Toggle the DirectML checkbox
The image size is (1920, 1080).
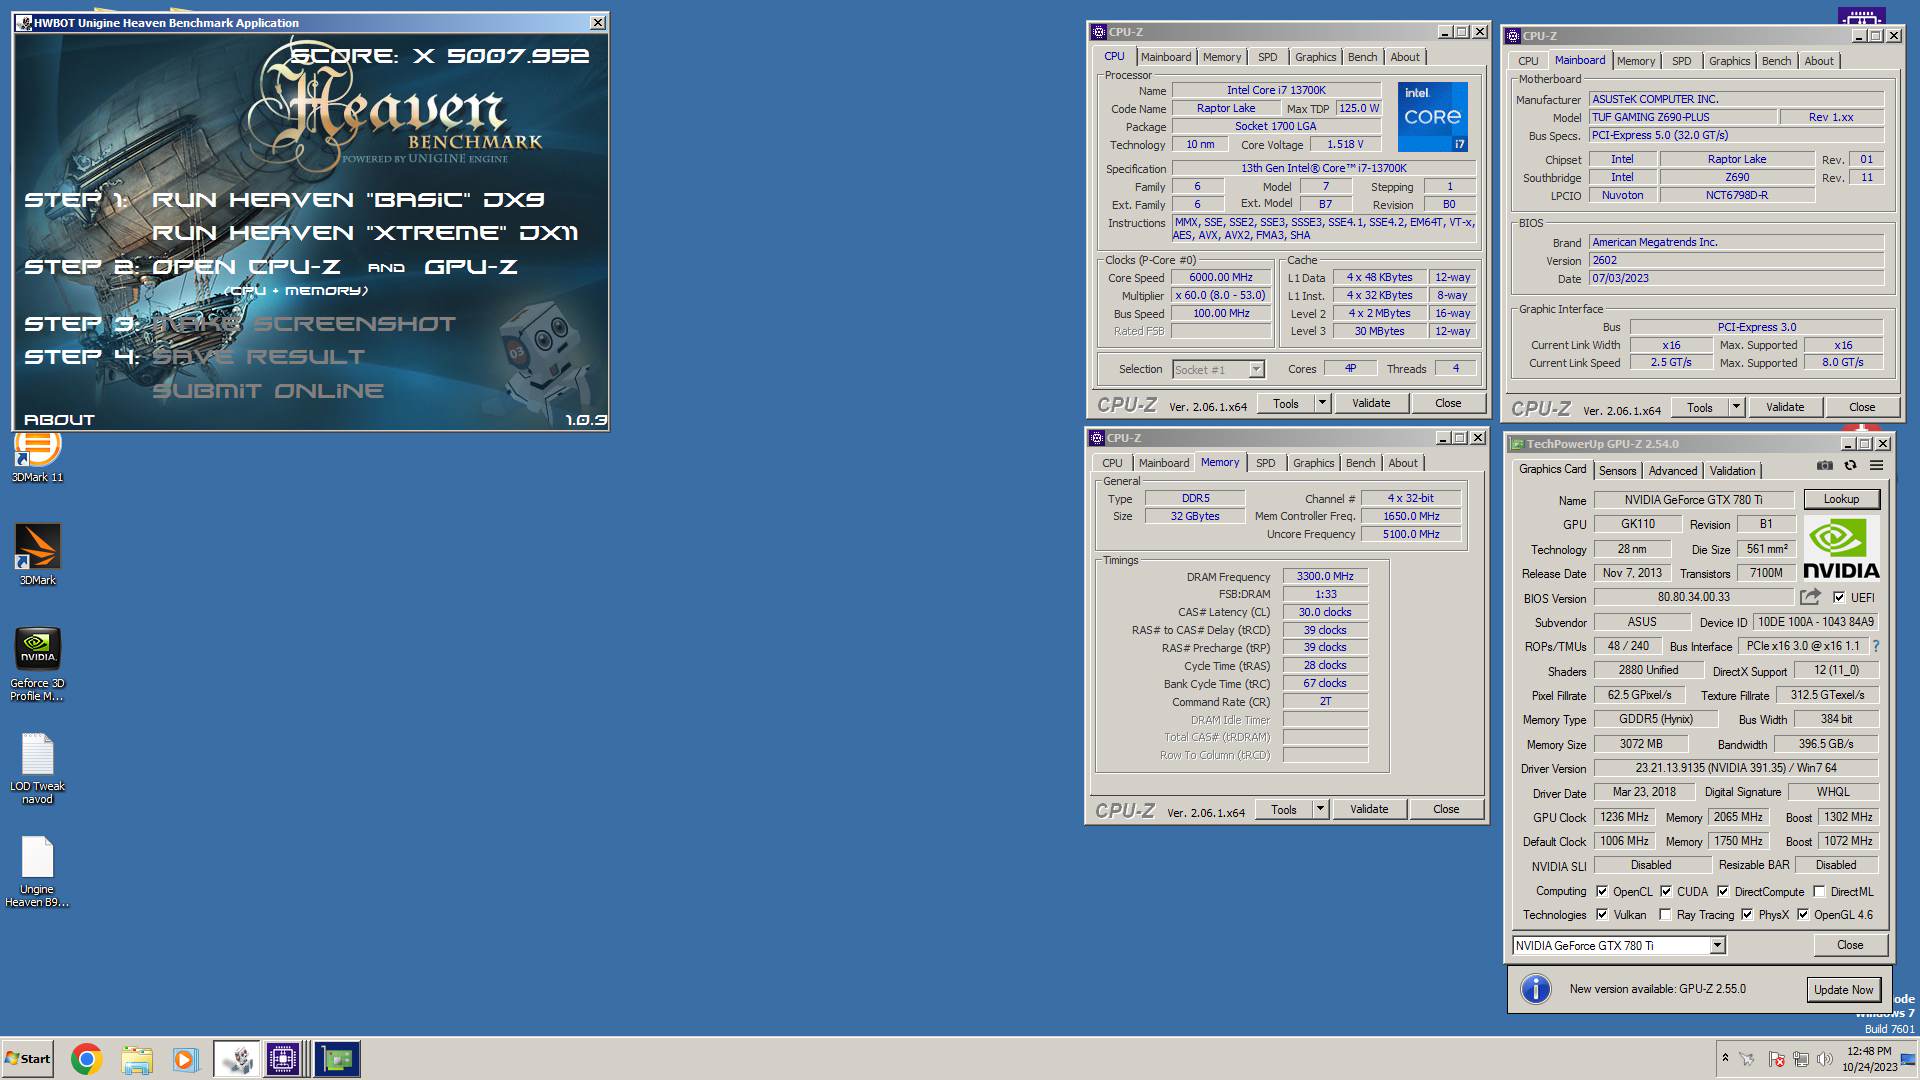pyautogui.click(x=1819, y=891)
